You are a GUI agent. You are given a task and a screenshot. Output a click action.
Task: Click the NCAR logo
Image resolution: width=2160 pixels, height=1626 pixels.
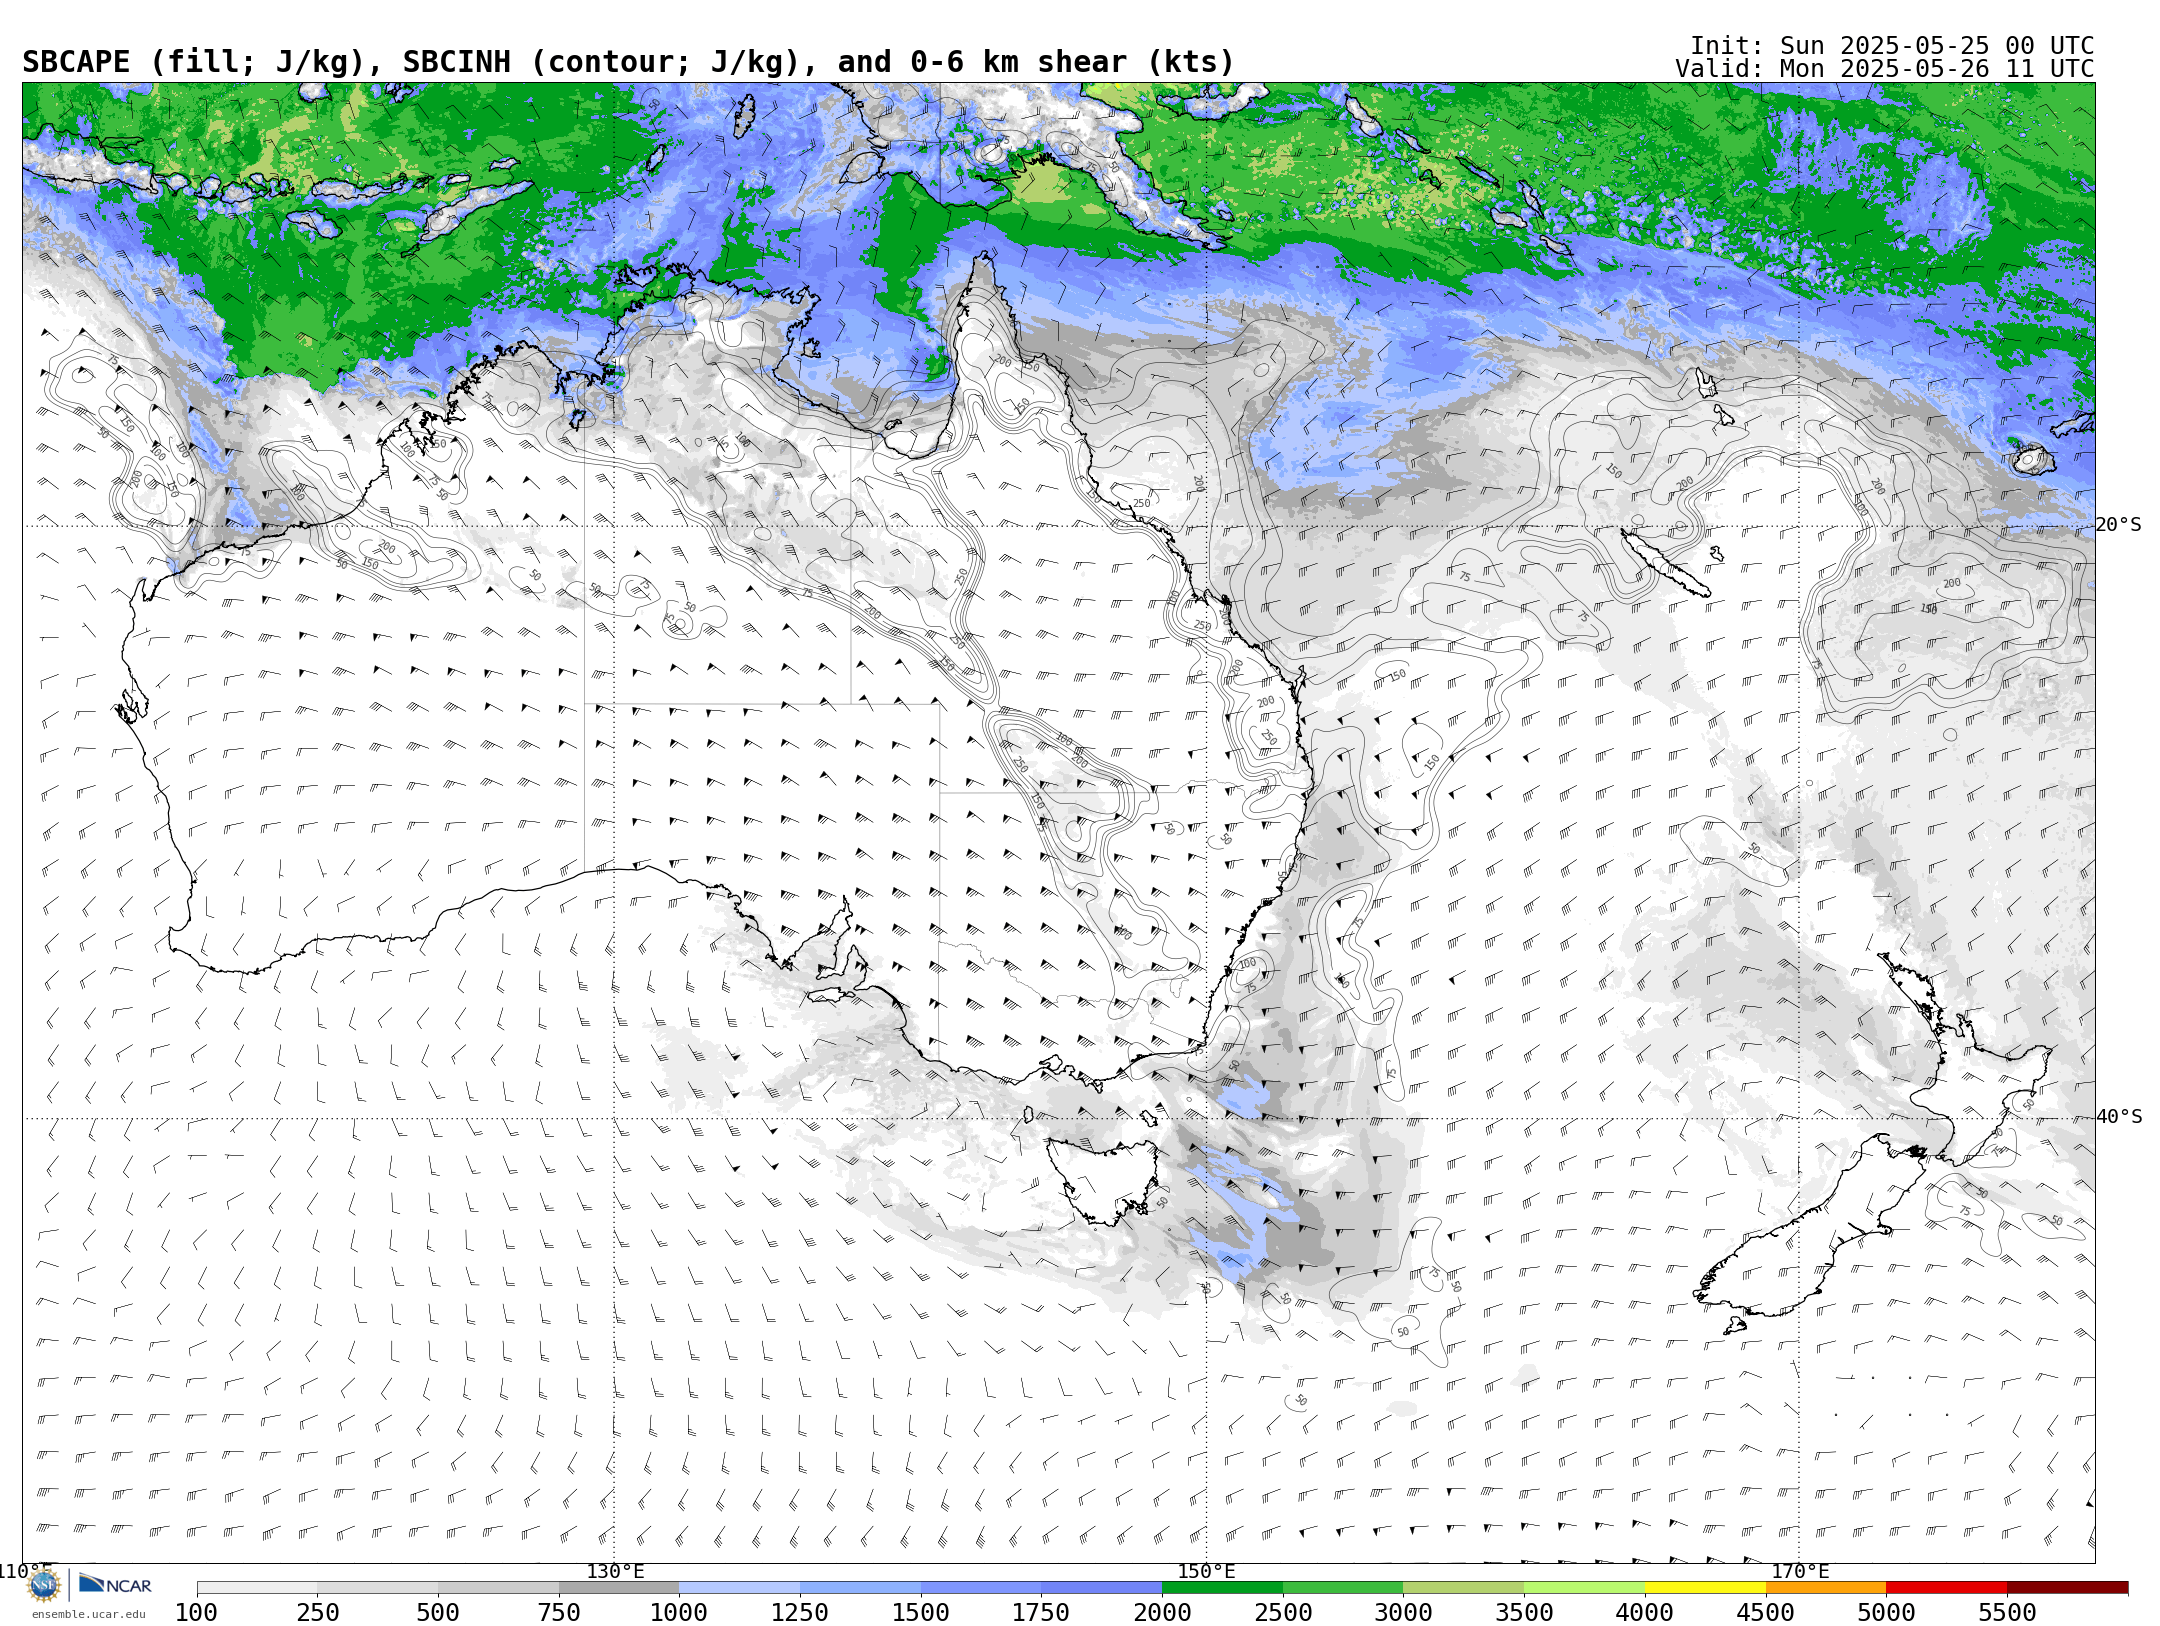(115, 1584)
